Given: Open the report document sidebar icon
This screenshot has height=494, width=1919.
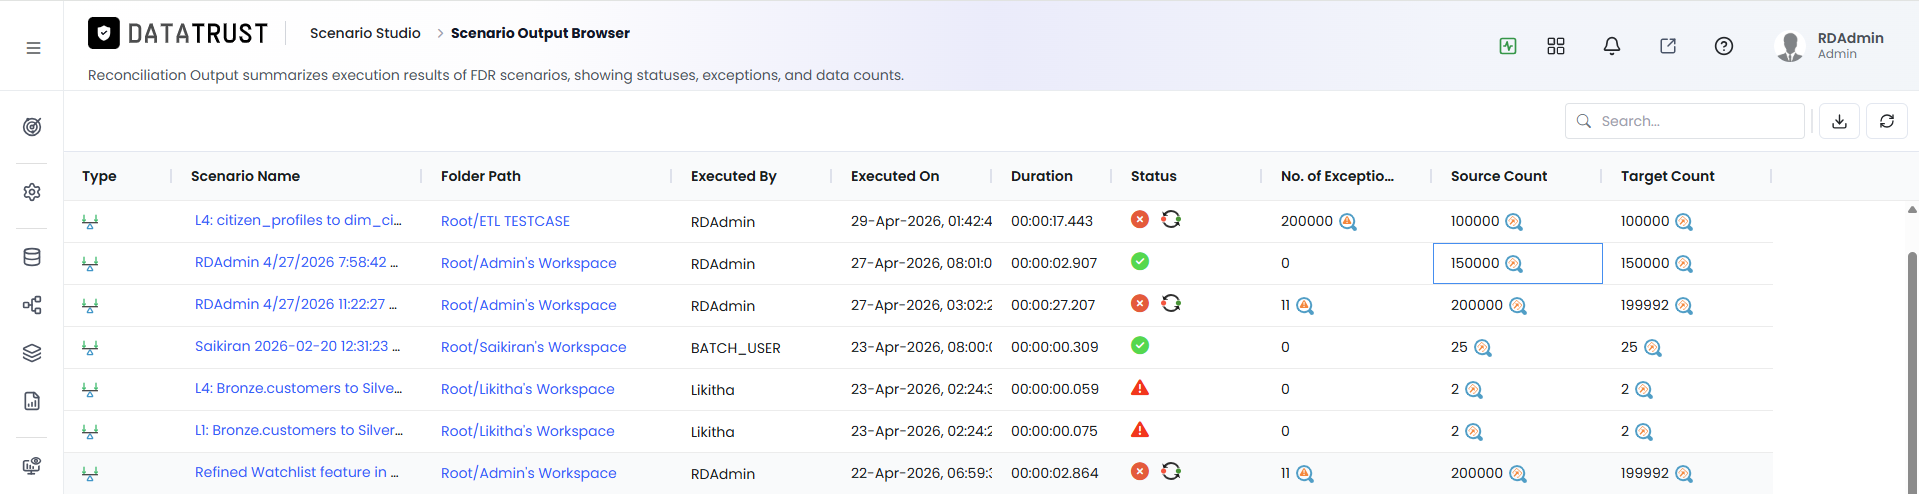Looking at the screenshot, I should 32,401.
